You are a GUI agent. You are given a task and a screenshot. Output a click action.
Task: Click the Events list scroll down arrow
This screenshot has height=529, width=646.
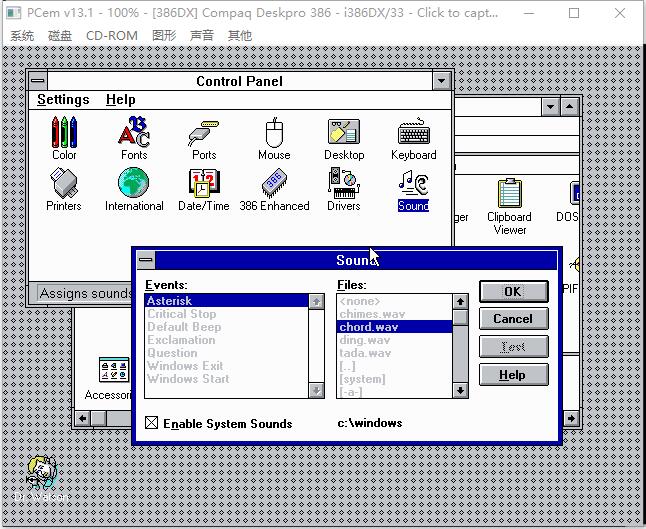click(x=316, y=390)
